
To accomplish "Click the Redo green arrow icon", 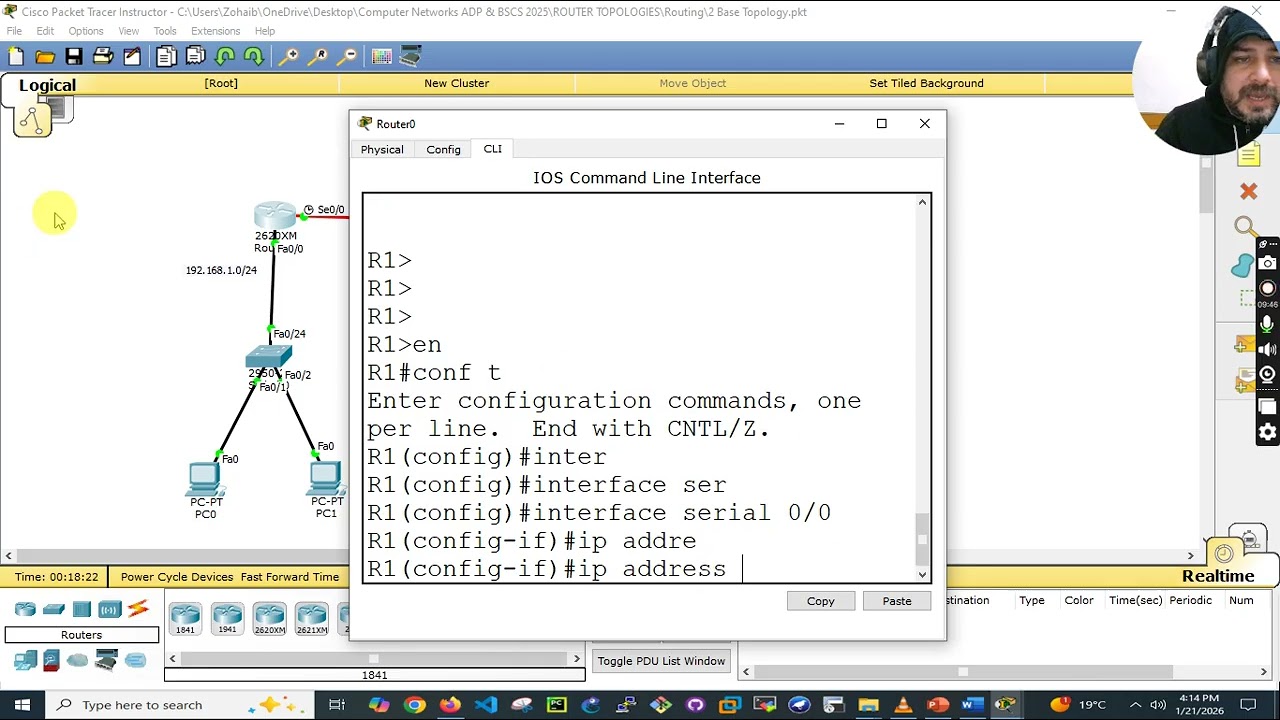I will 254,57.
